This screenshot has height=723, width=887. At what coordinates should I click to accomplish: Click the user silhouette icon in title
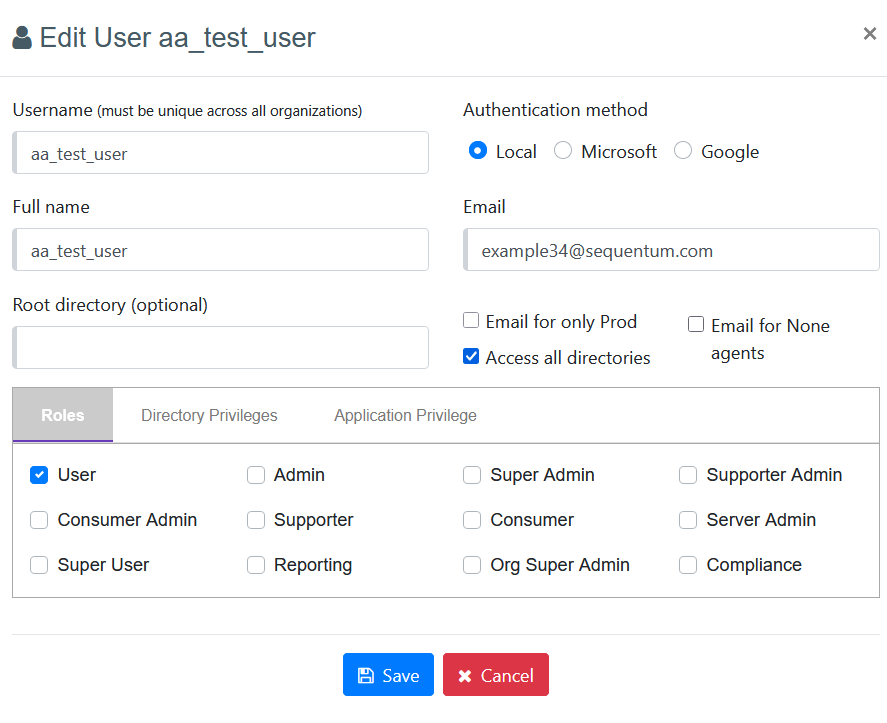(22, 38)
